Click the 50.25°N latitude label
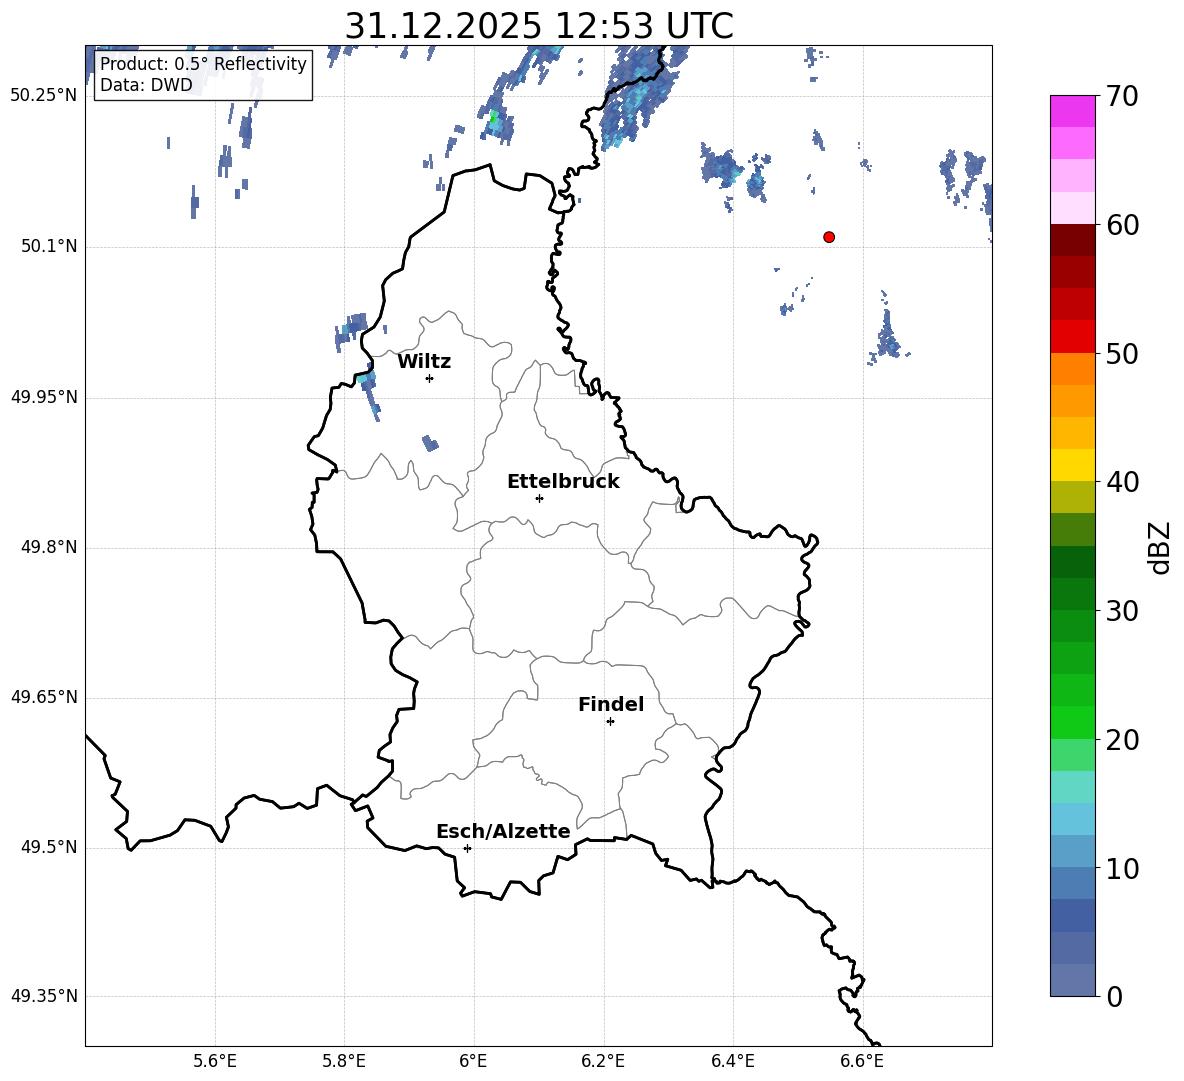 pyautogui.click(x=44, y=96)
